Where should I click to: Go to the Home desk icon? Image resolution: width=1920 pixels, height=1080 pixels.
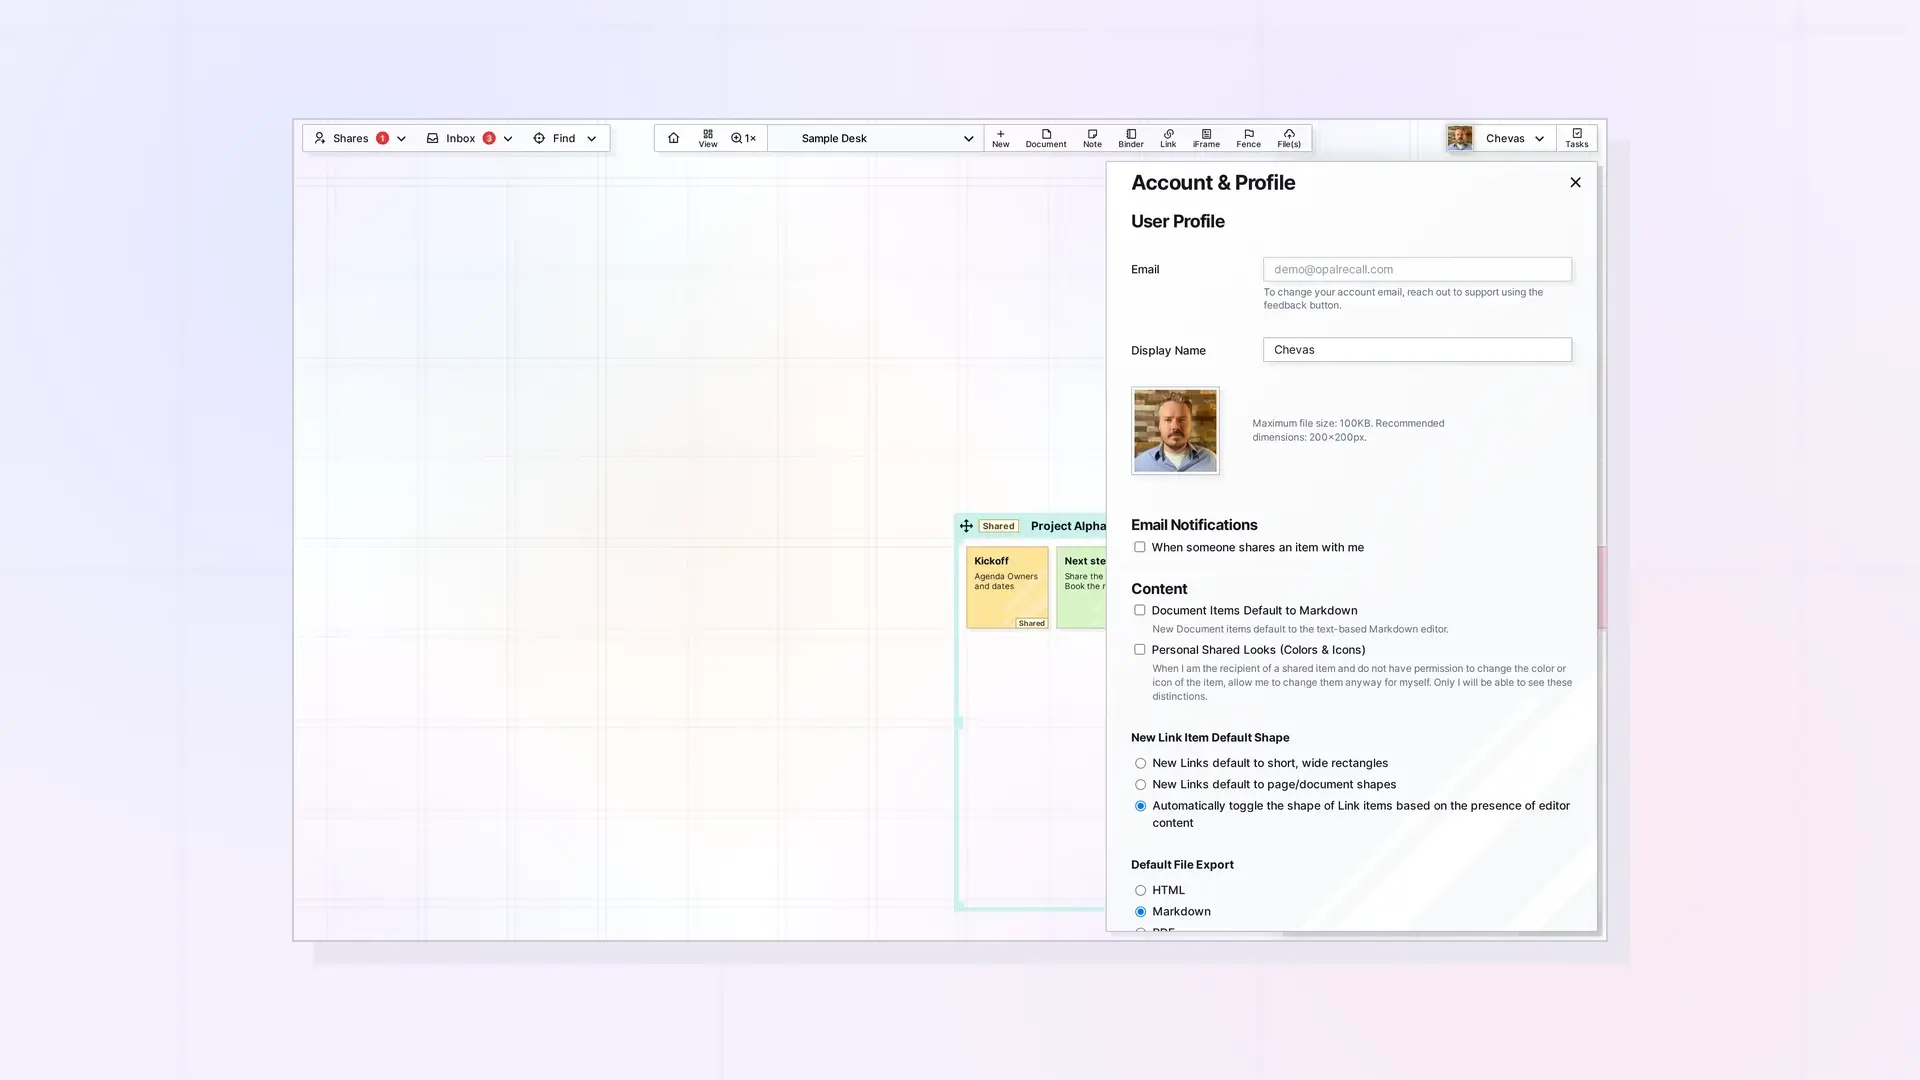673,138
